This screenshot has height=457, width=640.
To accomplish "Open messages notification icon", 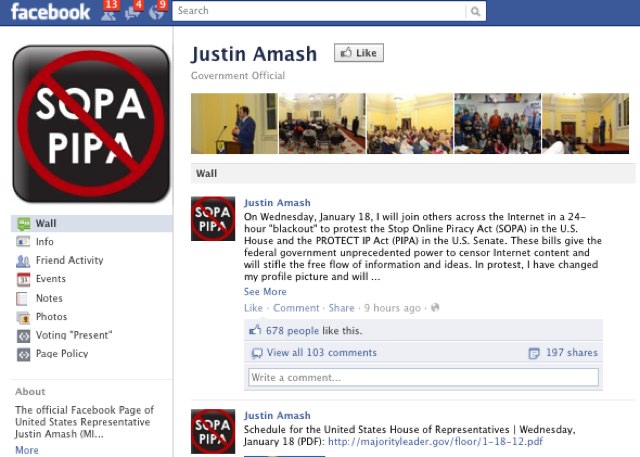I will [x=133, y=12].
